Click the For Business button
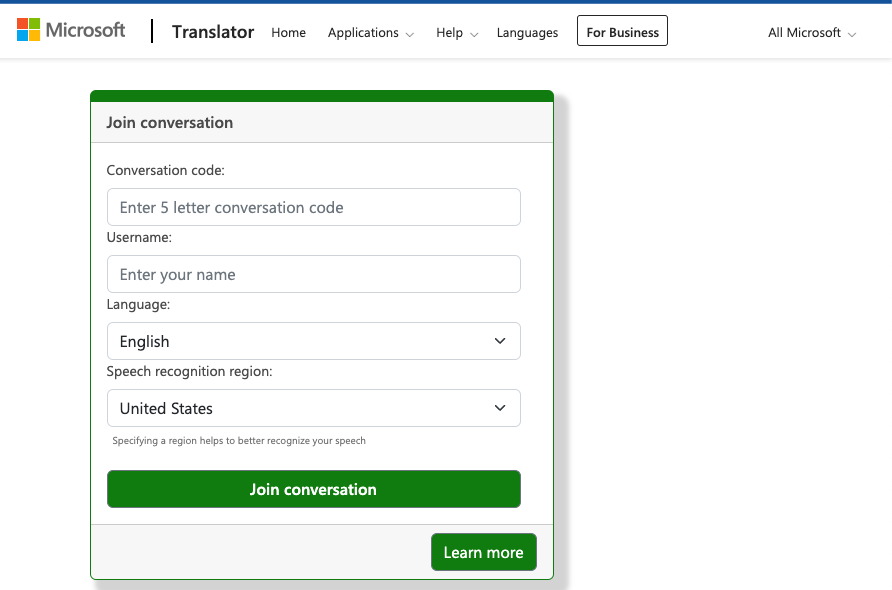 [x=622, y=31]
